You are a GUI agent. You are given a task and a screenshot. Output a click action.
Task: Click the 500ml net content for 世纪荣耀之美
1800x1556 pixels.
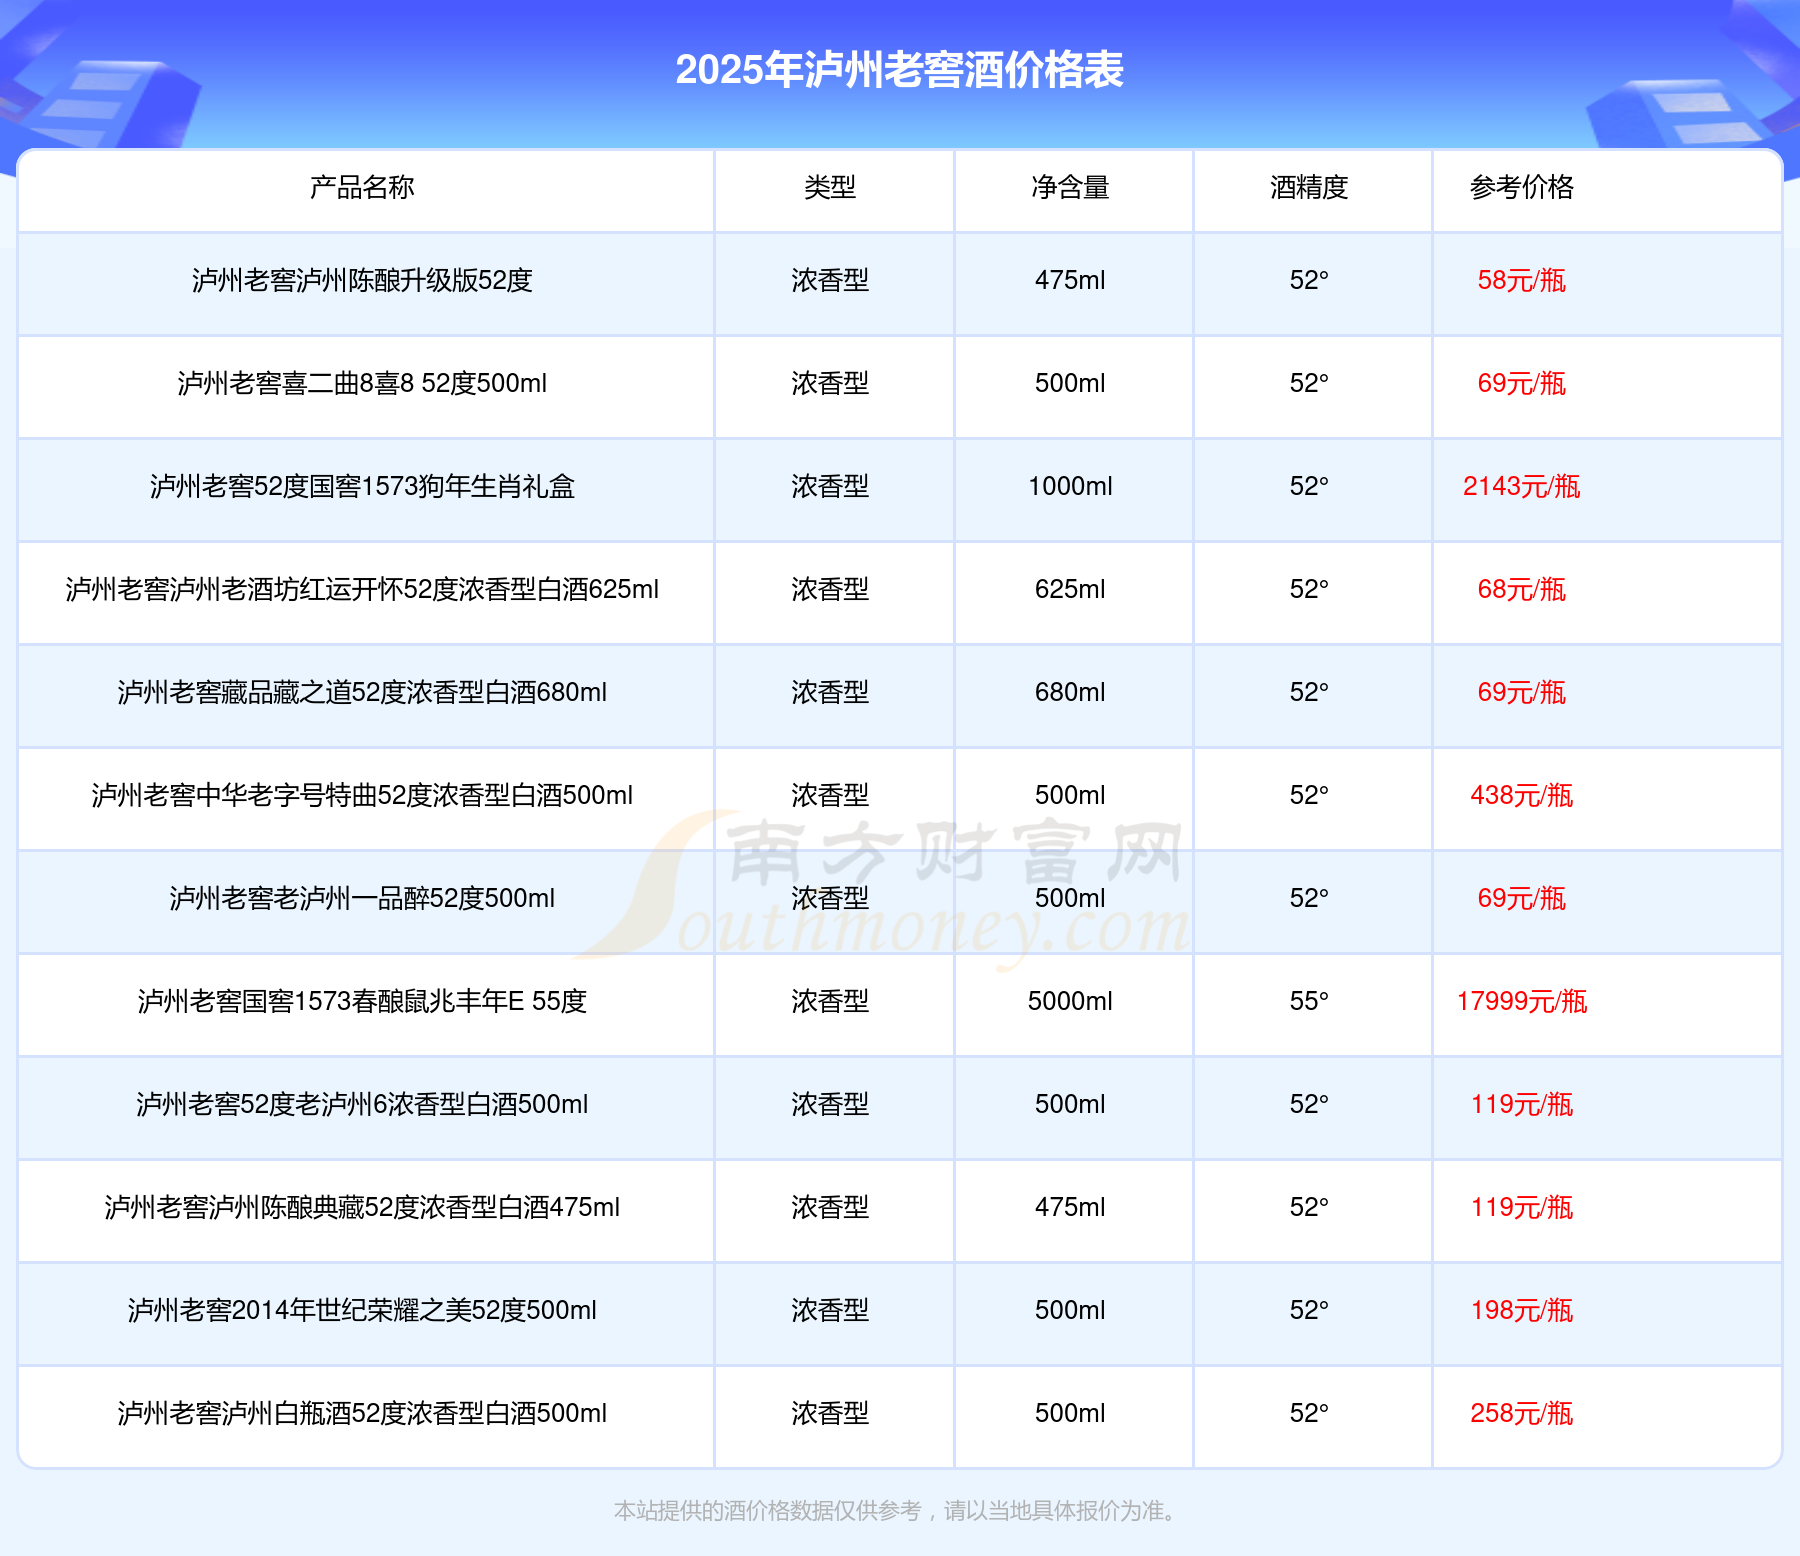(x=1070, y=1311)
